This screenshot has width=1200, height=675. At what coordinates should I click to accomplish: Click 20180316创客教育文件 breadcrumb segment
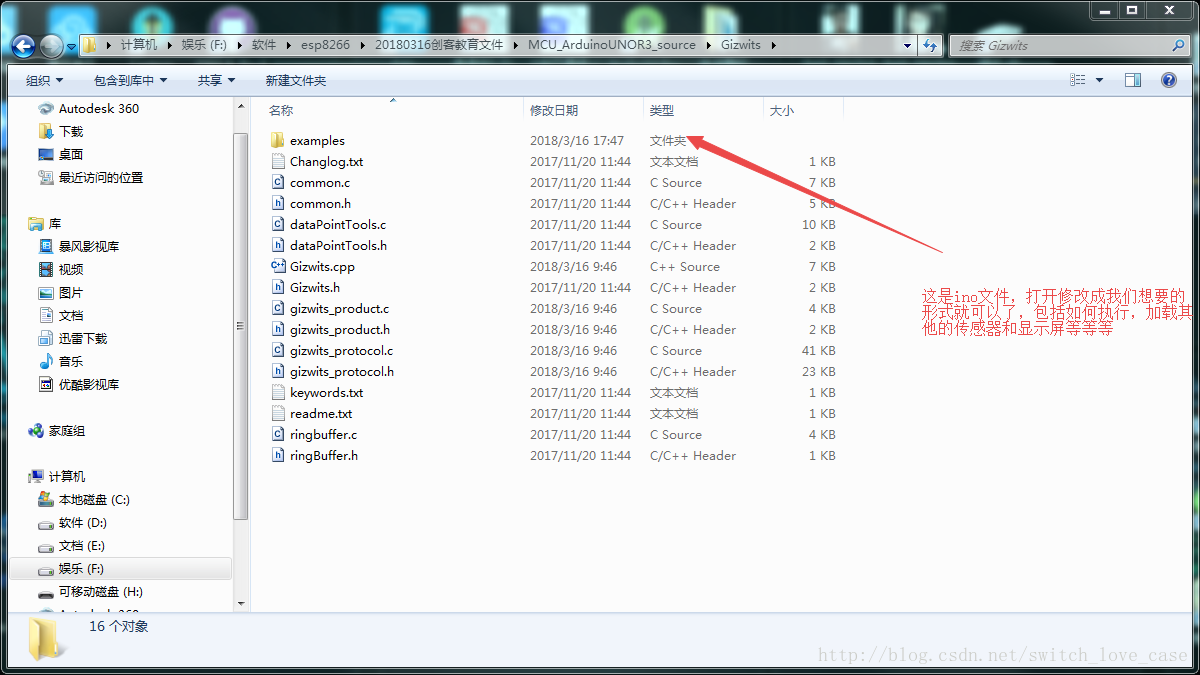[439, 45]
